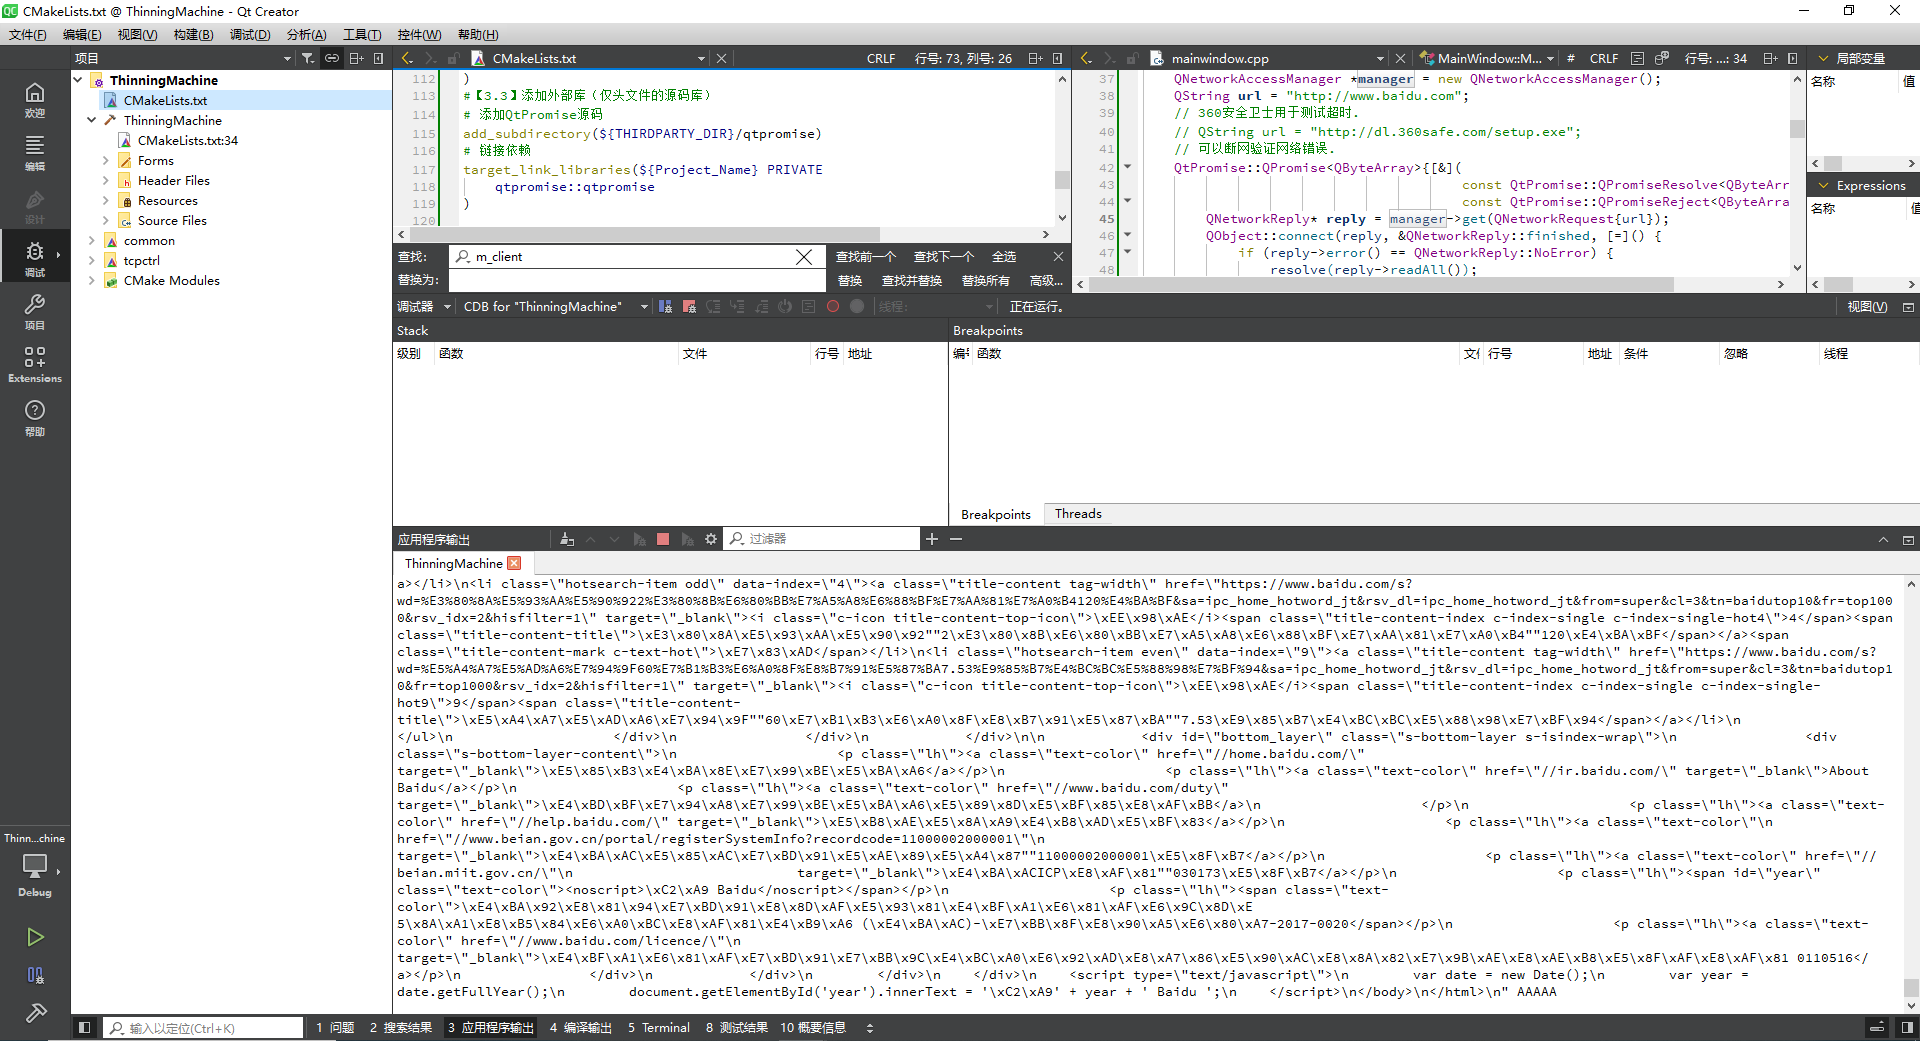The height and width of the screenshot is (1041, 1920).
Task: Click the interrupt debugger icon
Action: [x=665, y=306]
